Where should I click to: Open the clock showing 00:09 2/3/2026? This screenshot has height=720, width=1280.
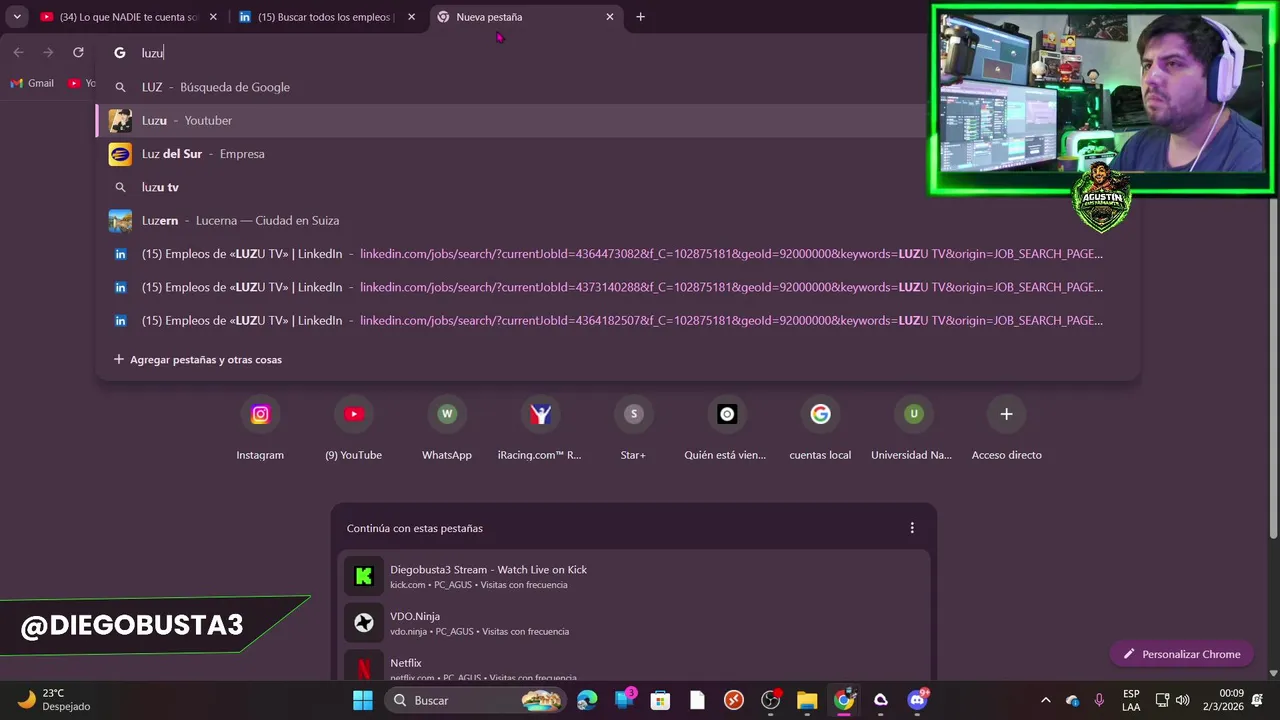coord(1224,700)
